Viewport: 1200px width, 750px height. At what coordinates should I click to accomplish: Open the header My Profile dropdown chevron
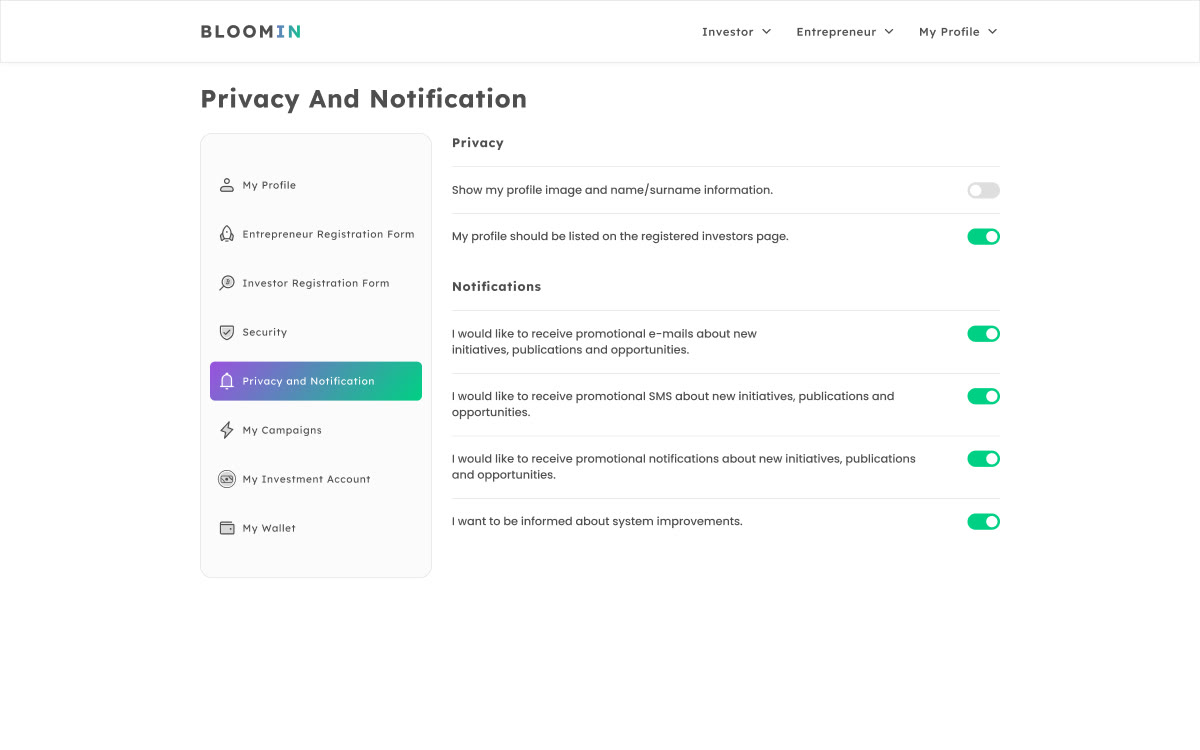993,31
